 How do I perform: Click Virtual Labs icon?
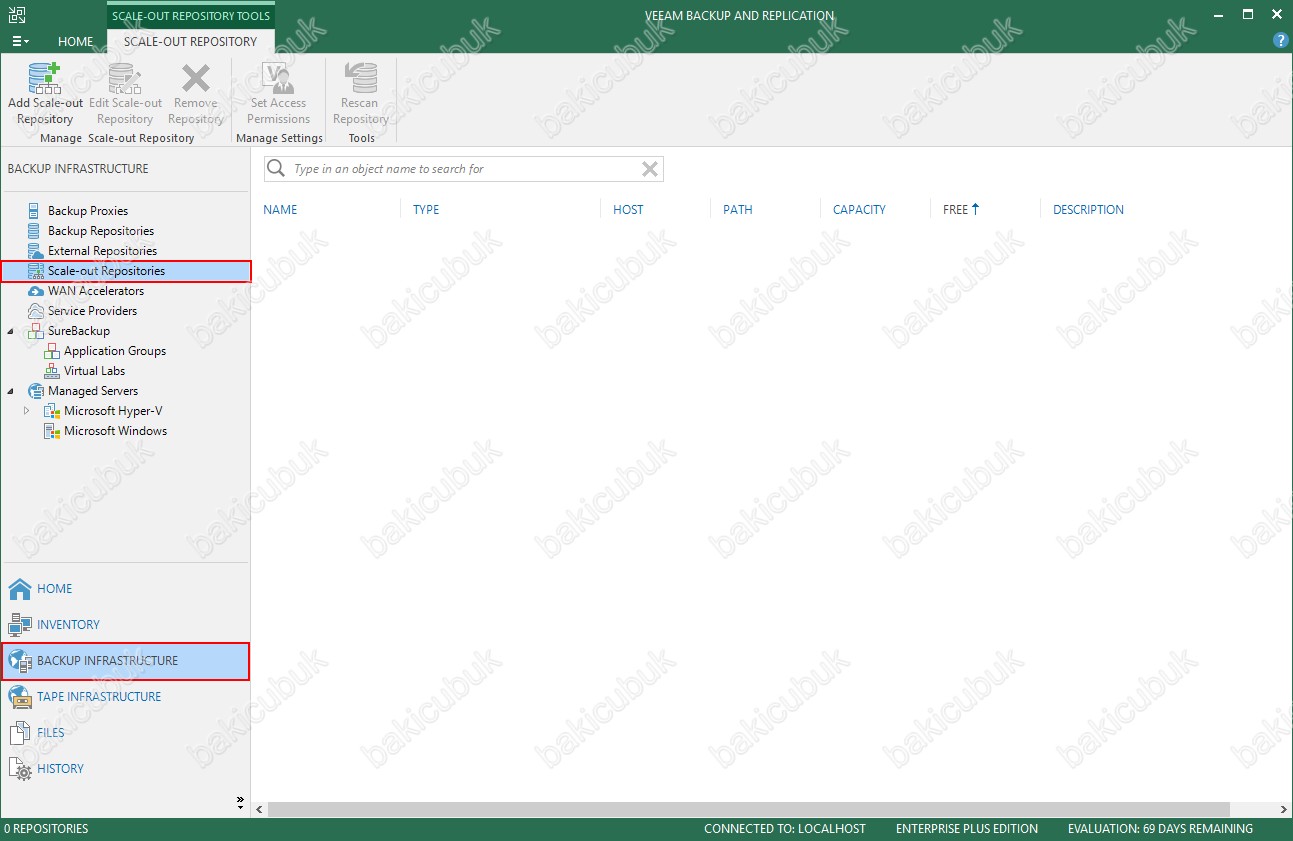pyautogui.click(x=52, y=371)
